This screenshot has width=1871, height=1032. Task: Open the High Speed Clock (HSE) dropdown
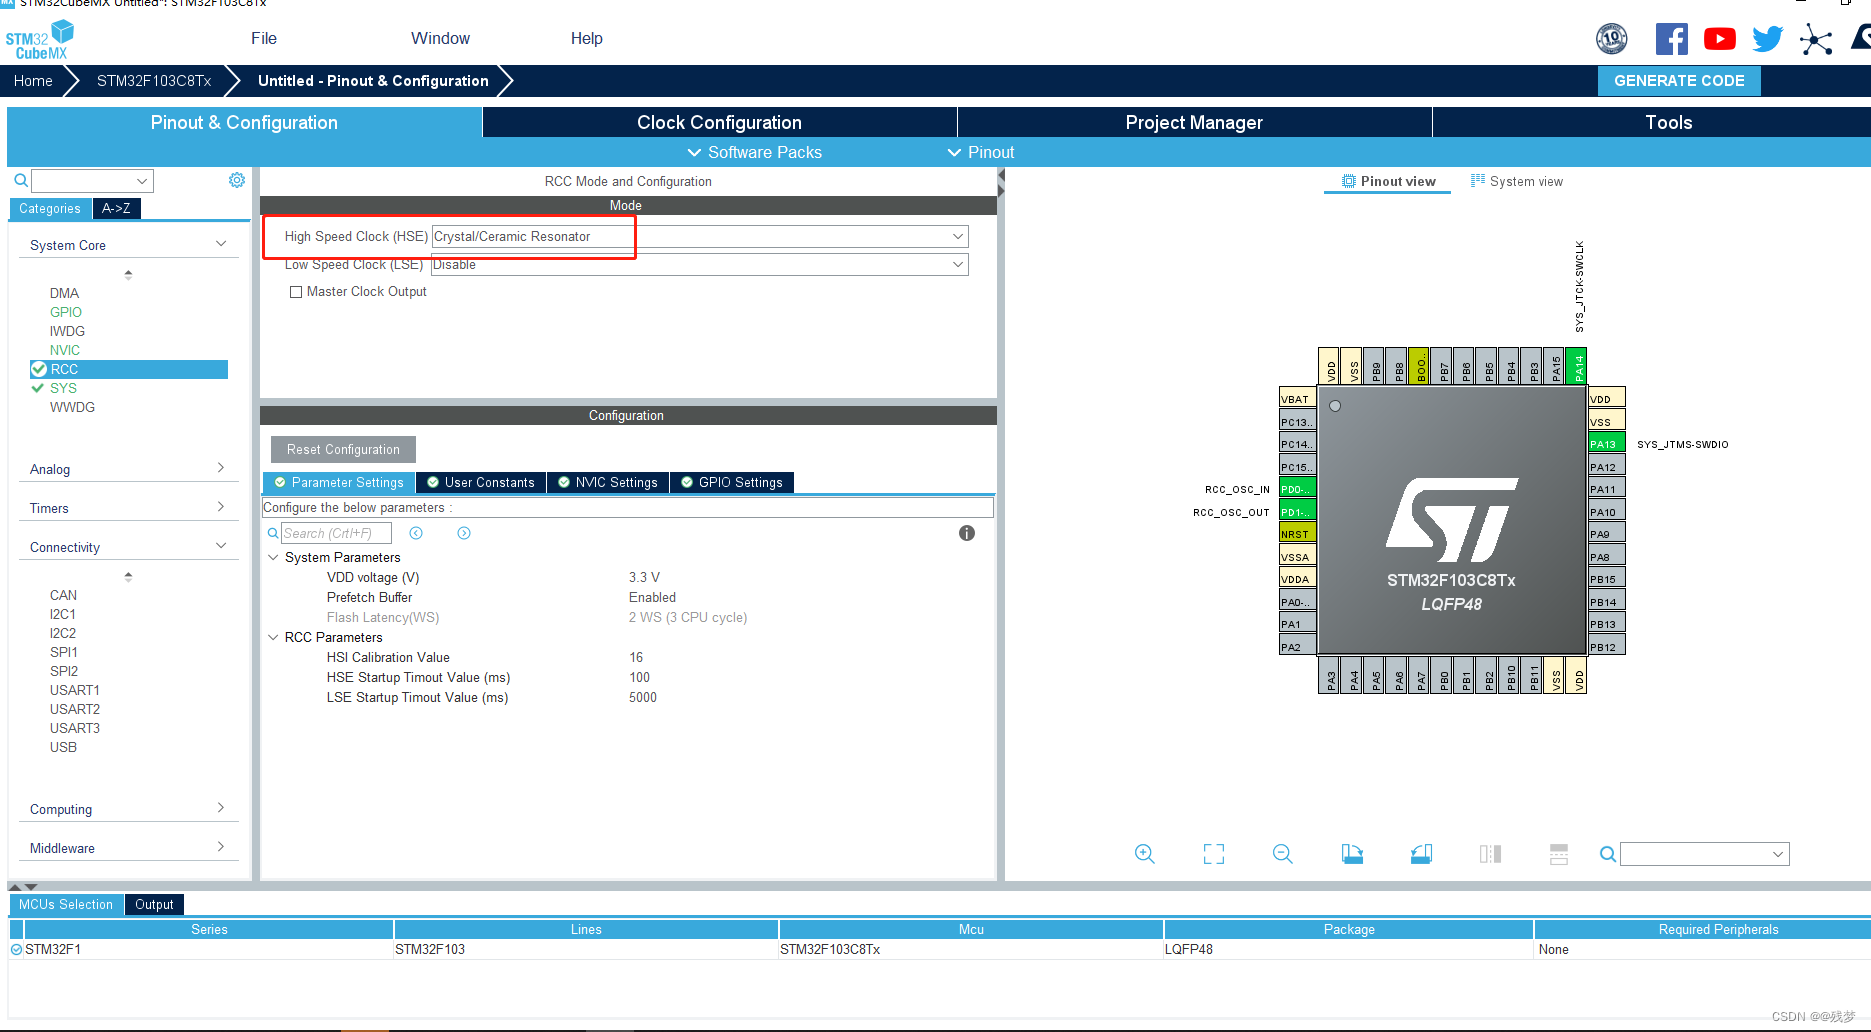(x=700, y=237)
